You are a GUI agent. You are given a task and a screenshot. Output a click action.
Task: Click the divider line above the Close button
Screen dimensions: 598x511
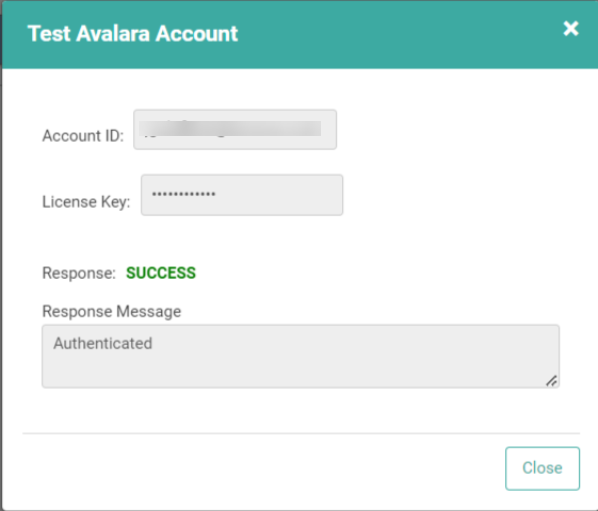click(x=301, y=433)
